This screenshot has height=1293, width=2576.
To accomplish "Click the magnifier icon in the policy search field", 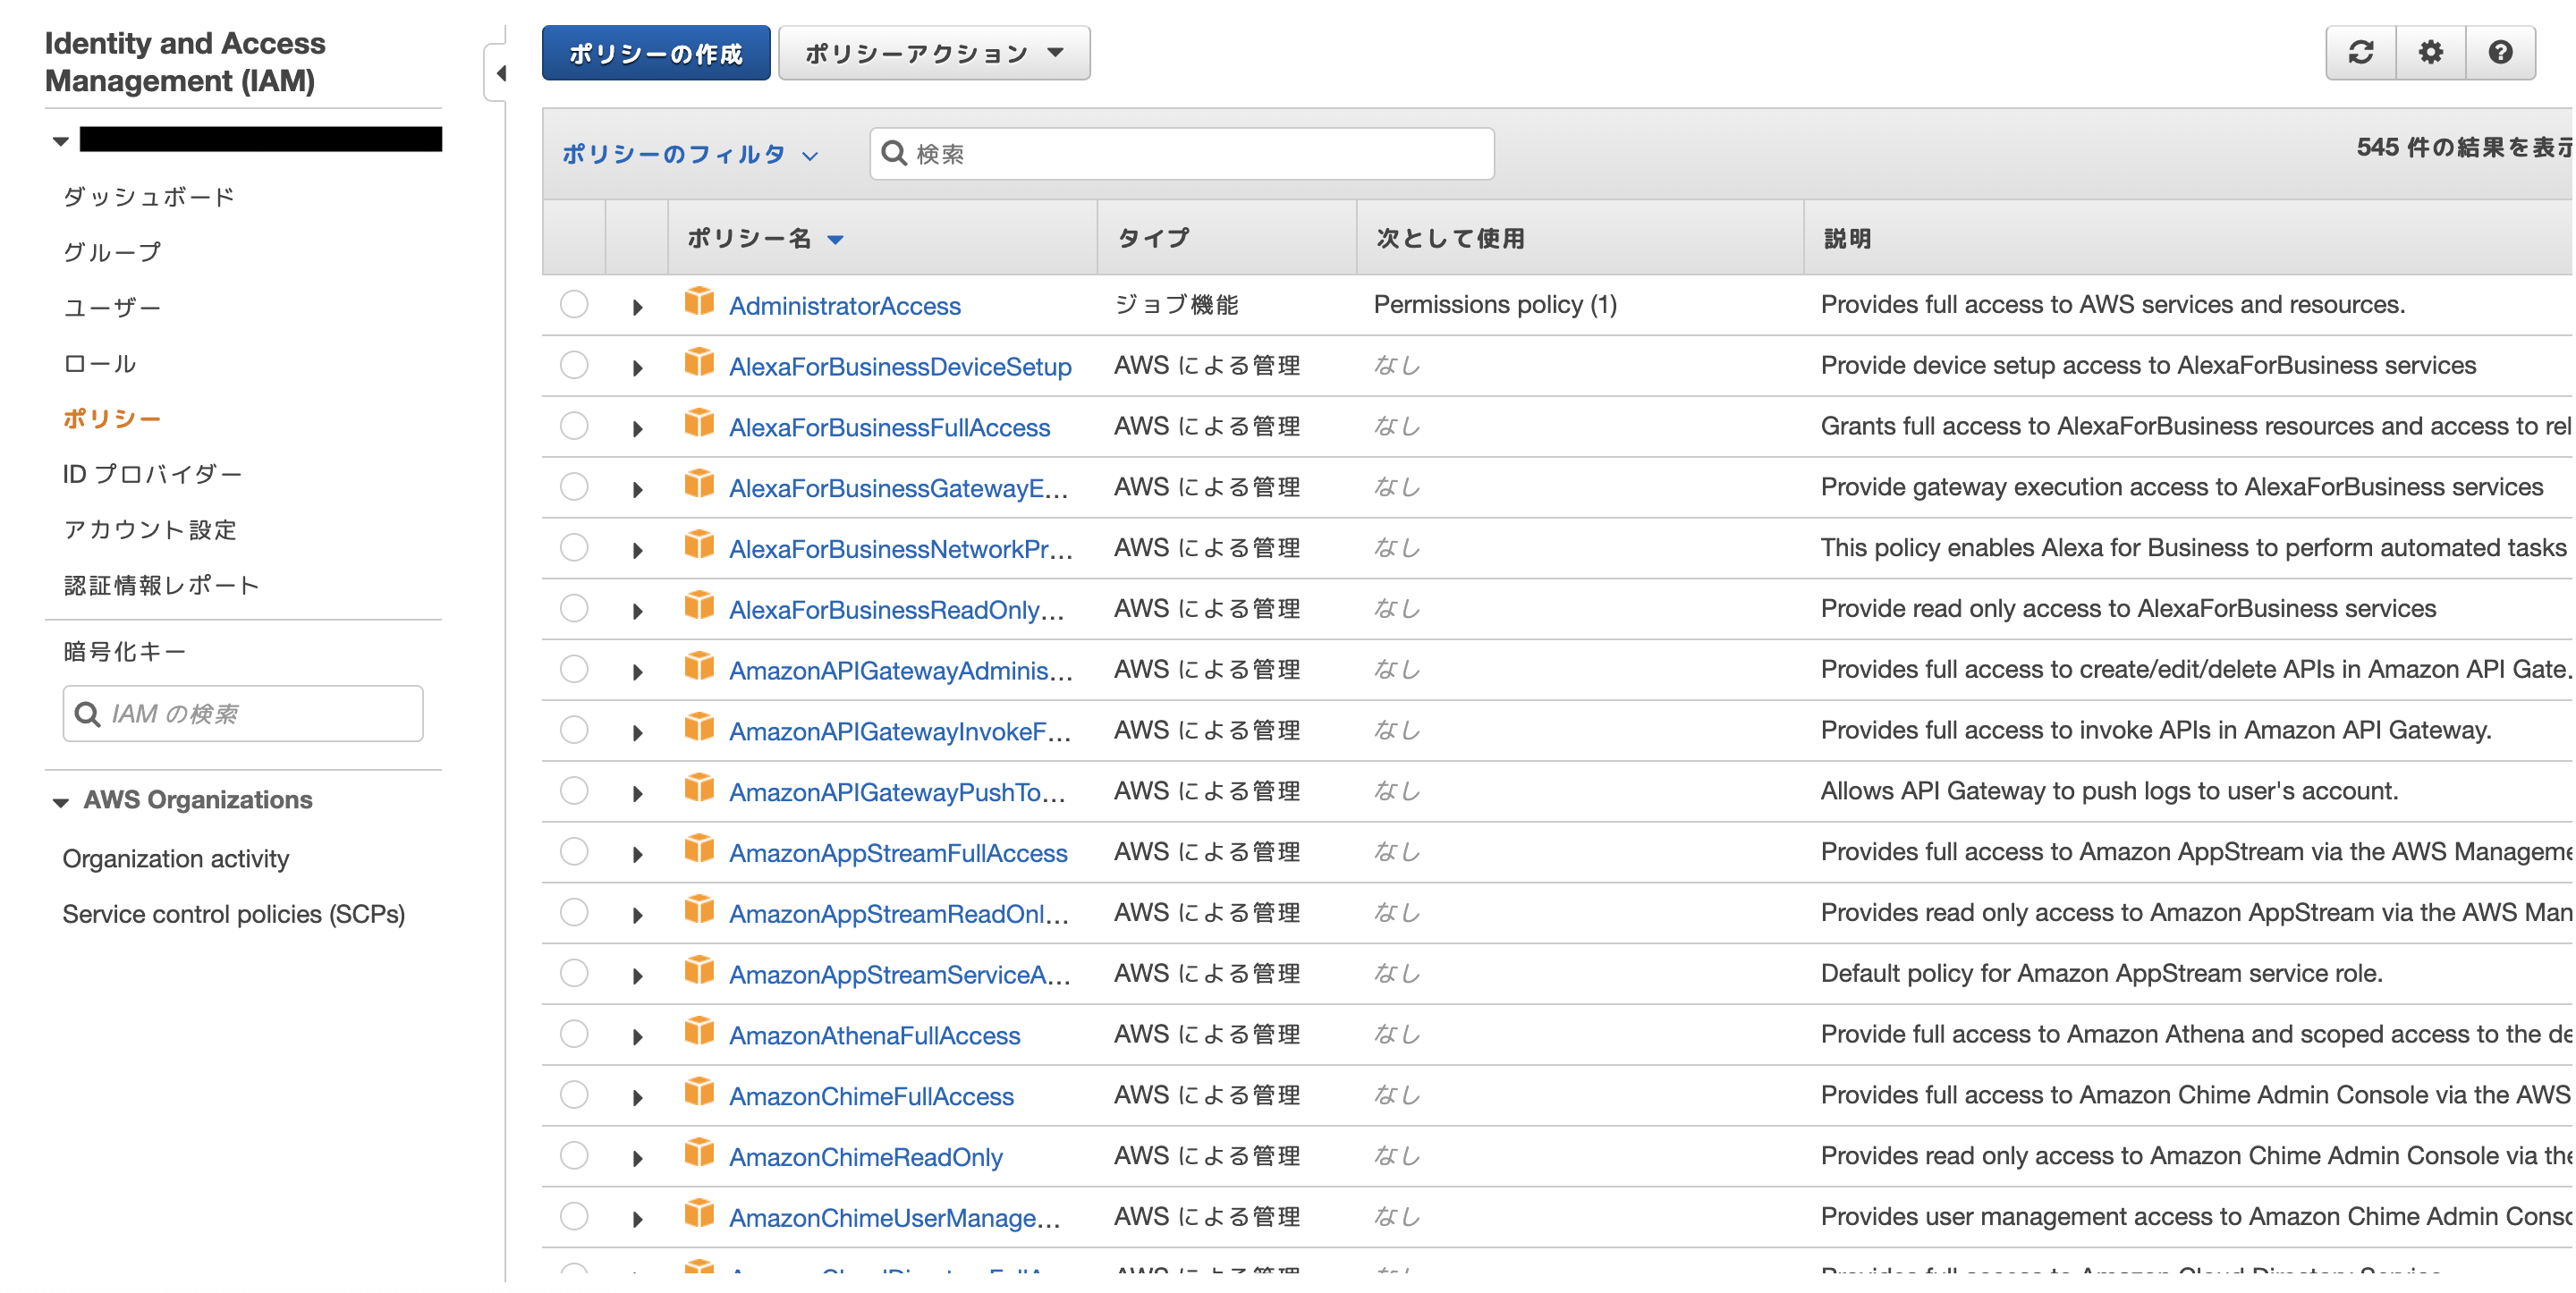I will click(894, 153).
